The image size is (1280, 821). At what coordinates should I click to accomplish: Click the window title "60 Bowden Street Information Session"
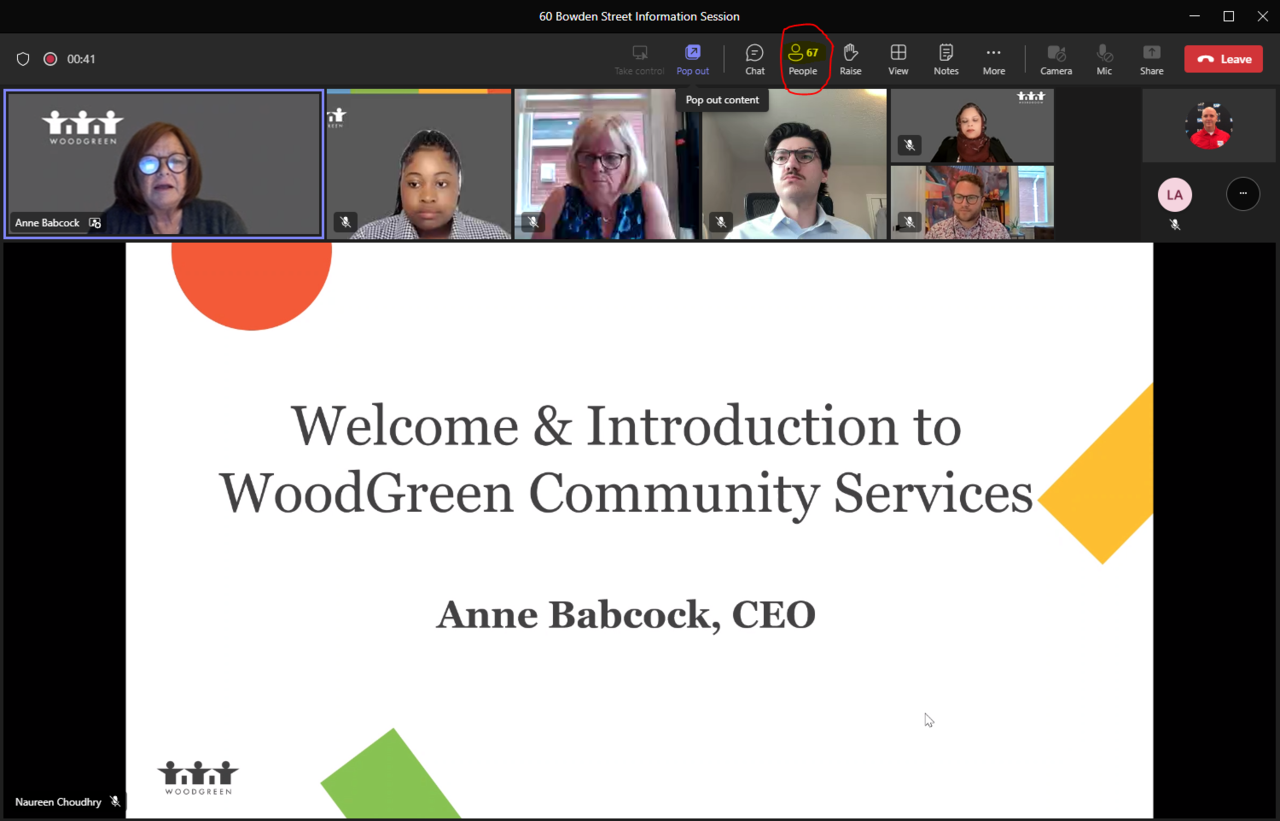click(x=640, y=16)
